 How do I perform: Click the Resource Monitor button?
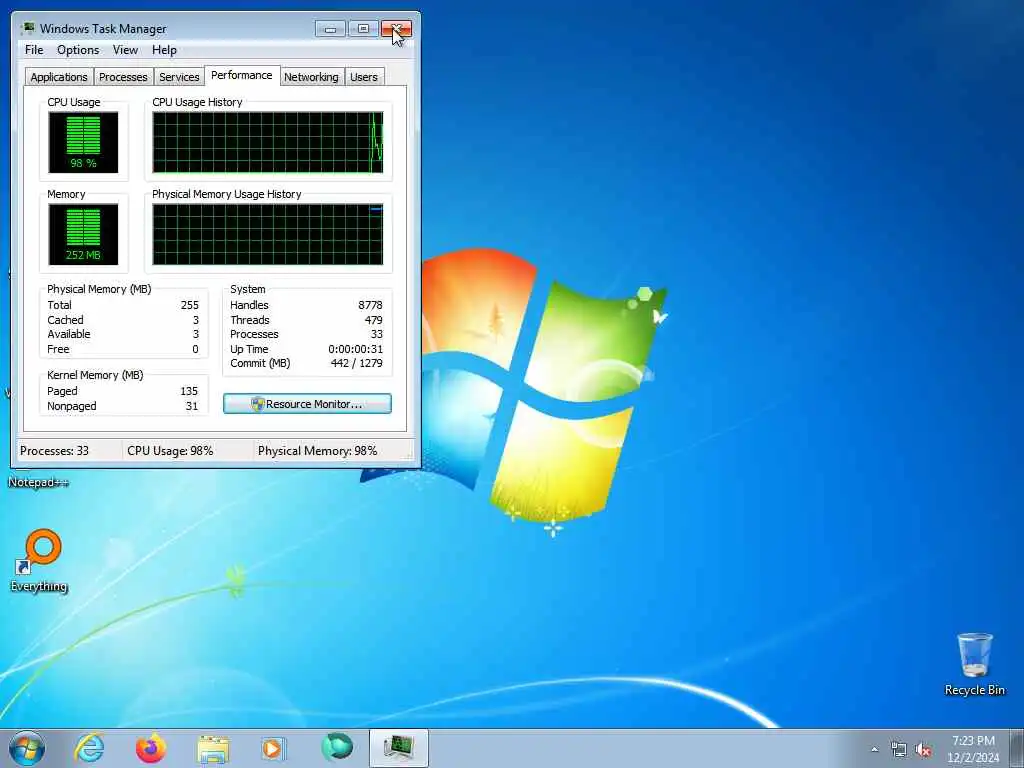click(307, 404)
